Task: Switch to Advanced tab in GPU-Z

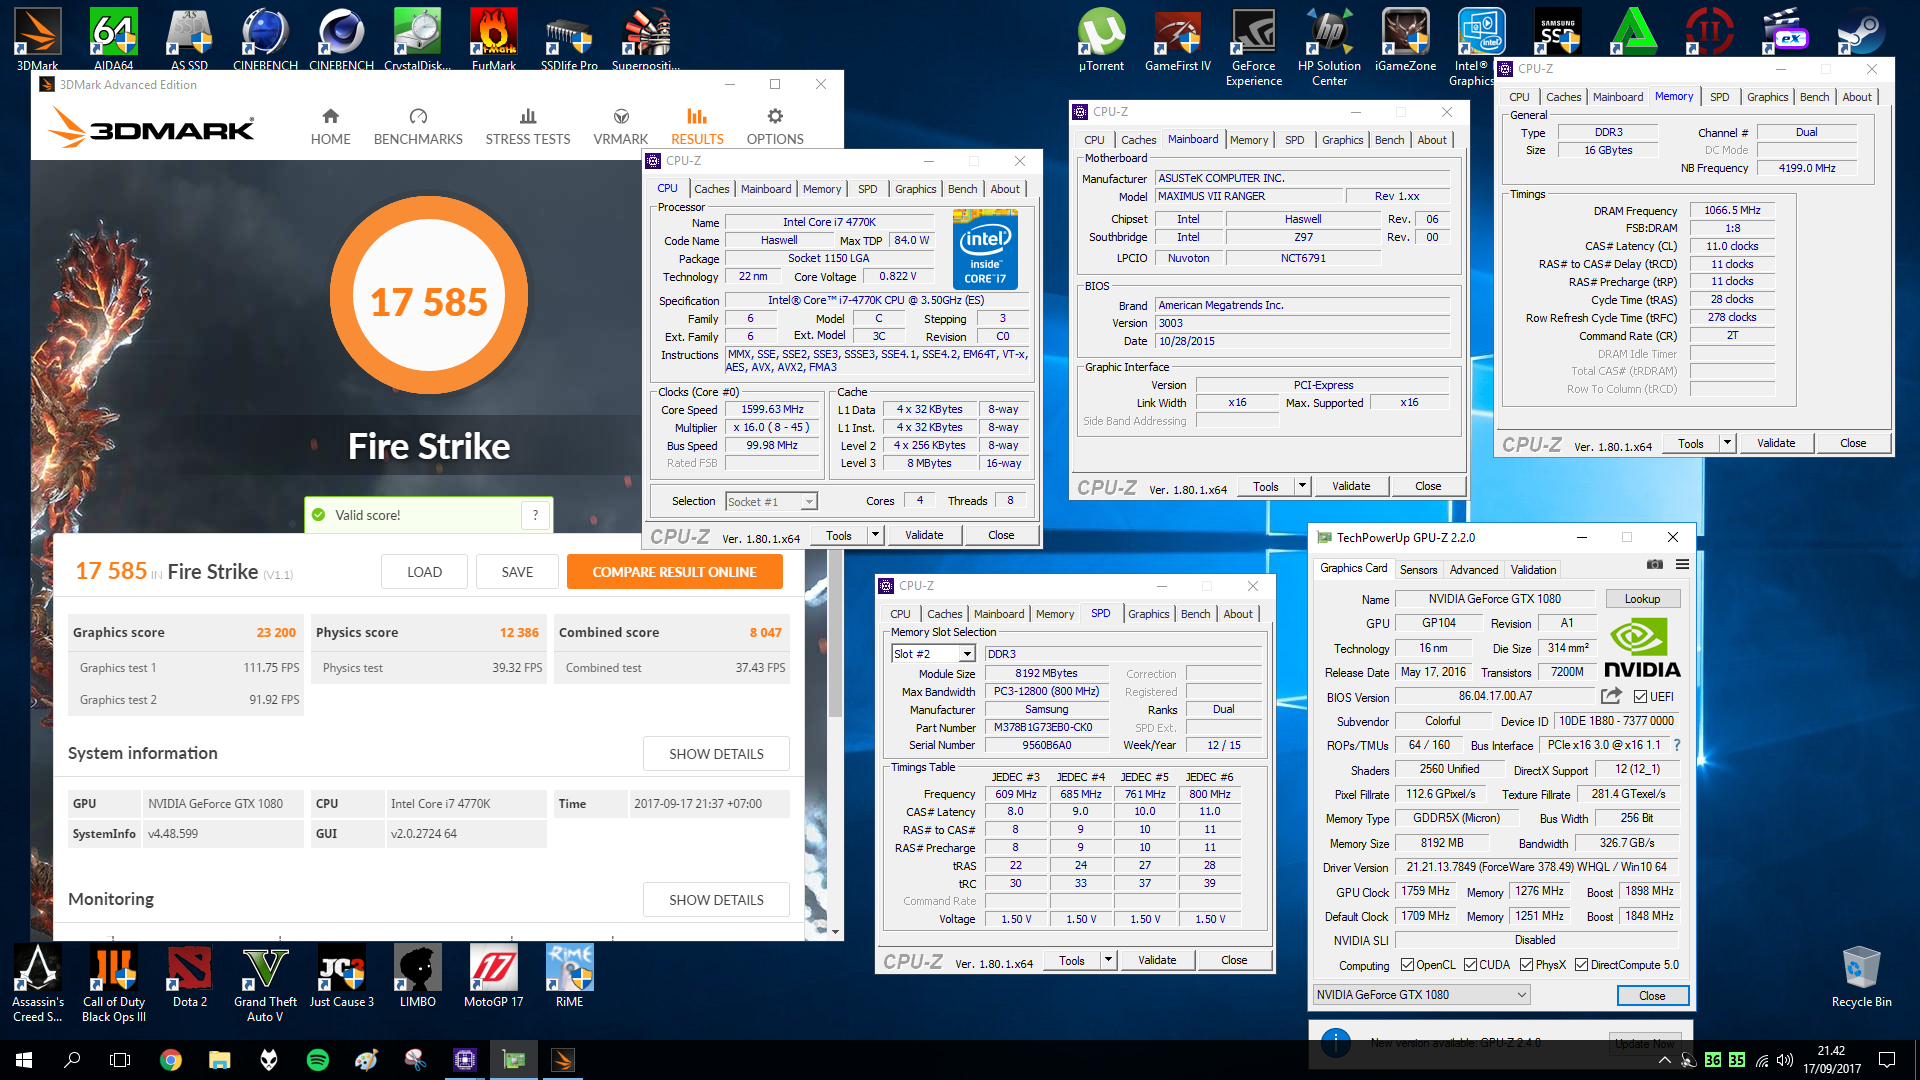Action: click(x=1474, y=570)
